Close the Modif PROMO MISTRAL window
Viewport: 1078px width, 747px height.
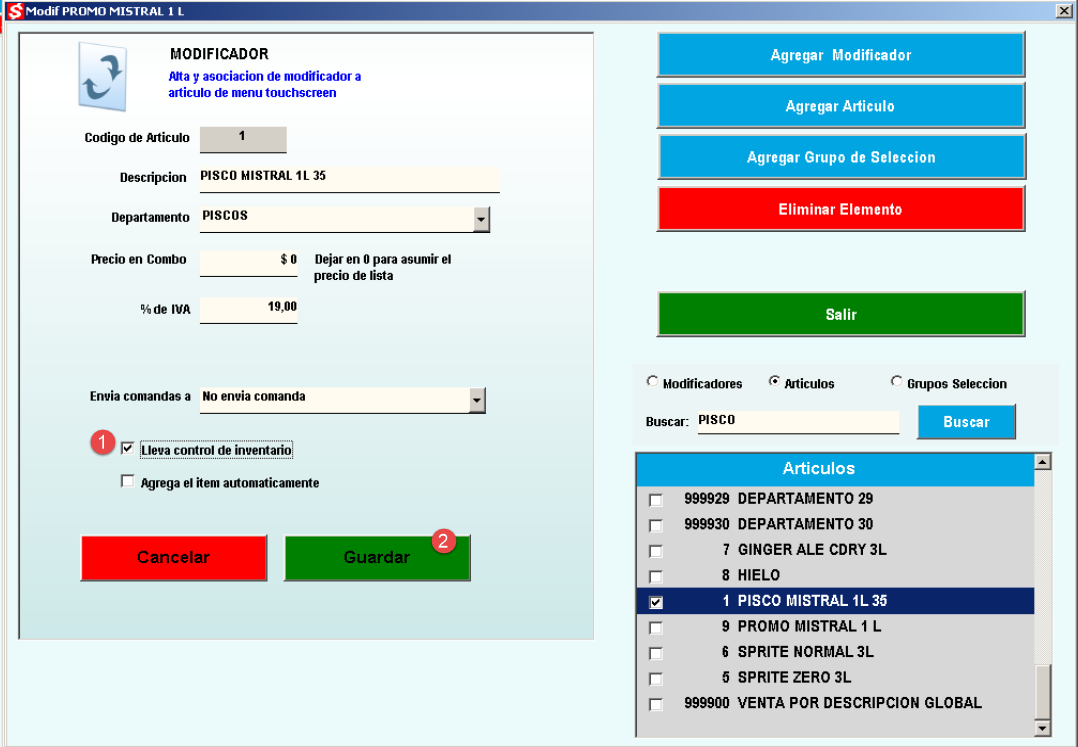click(1064, 10)
